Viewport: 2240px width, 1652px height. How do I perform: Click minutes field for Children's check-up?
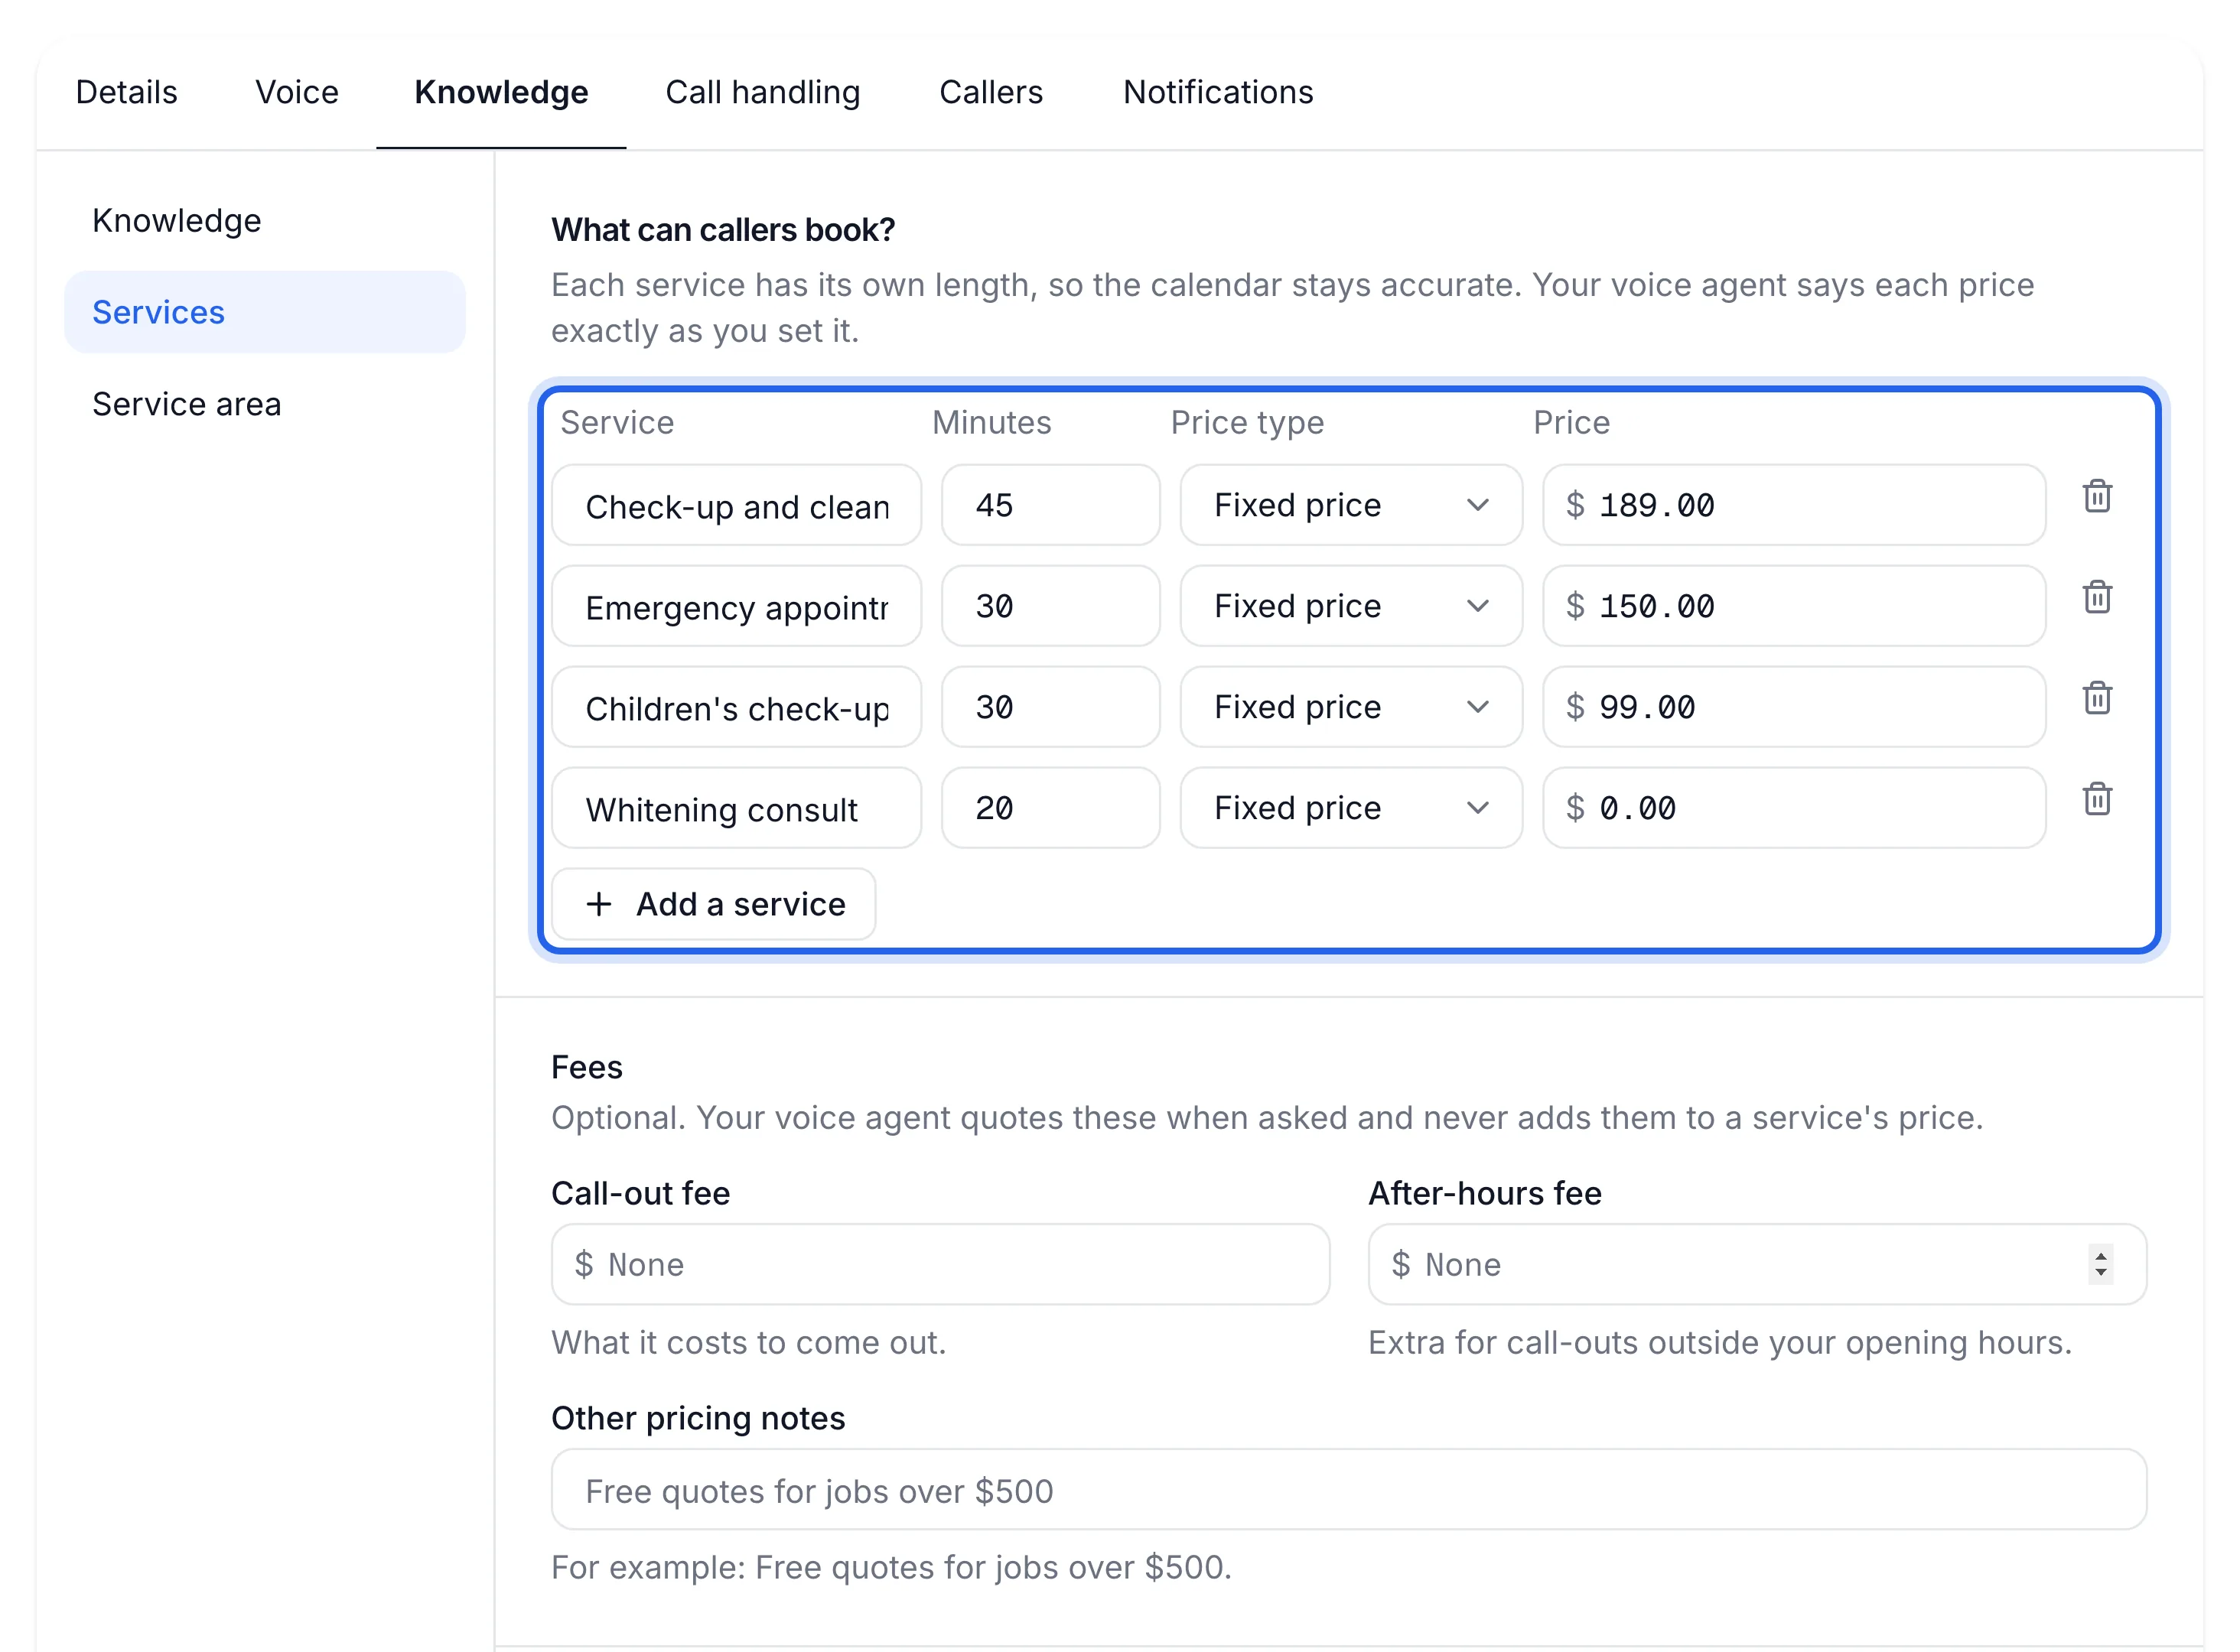point(1051,707)
